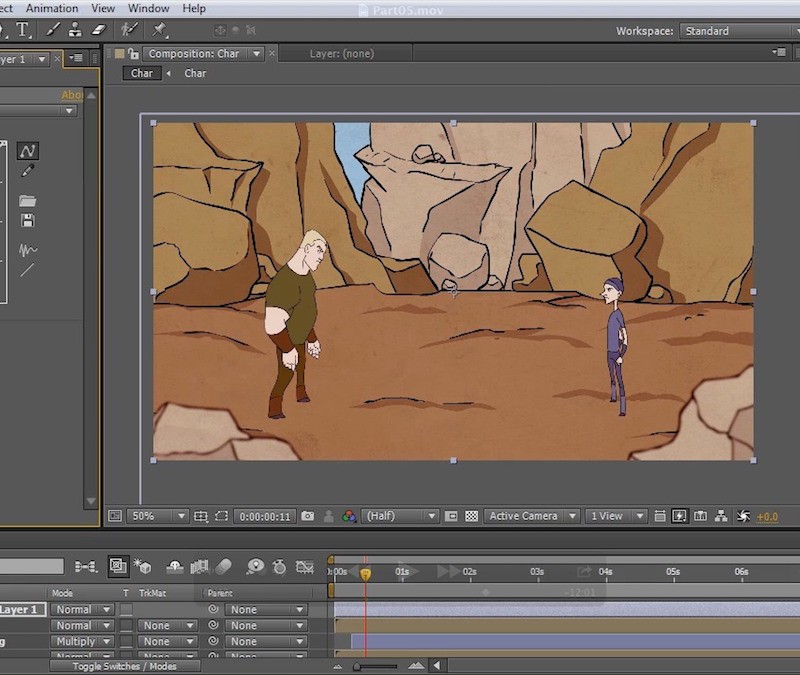Open the Animation menu
The width and height of the screenshot is (800, 675).
(x=52, y=8)
